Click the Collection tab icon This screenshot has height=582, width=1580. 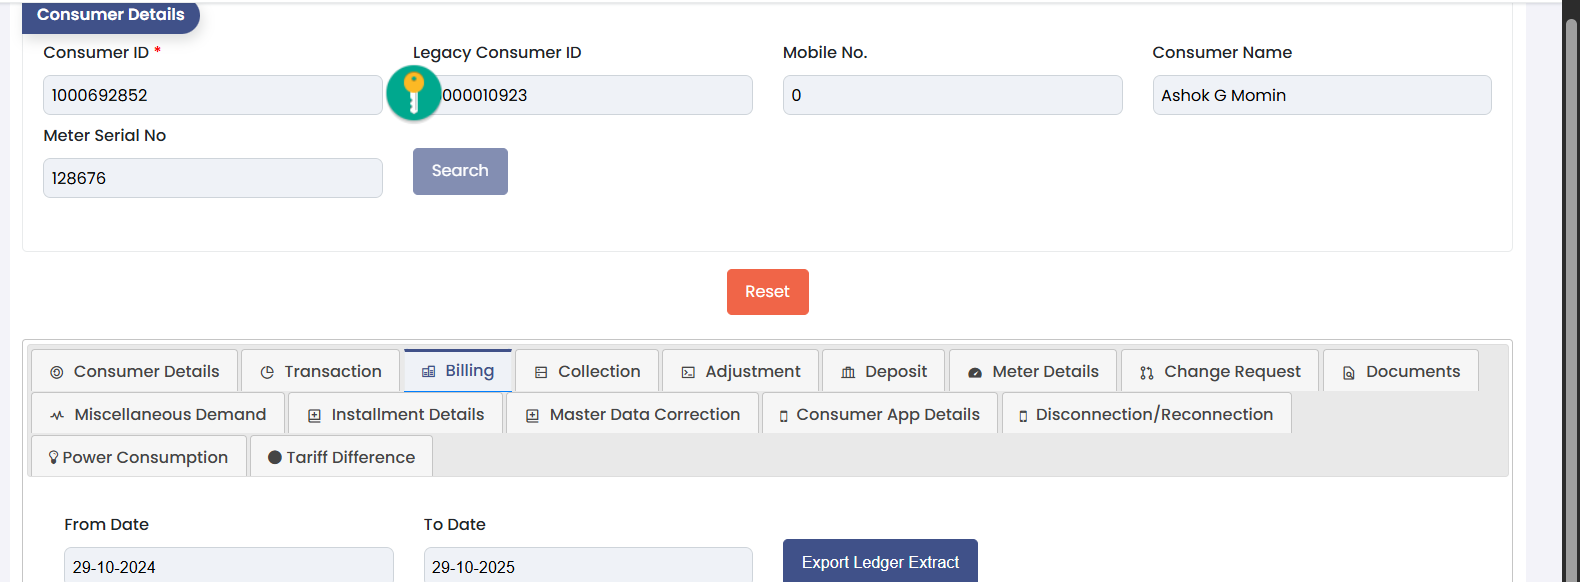541,372
